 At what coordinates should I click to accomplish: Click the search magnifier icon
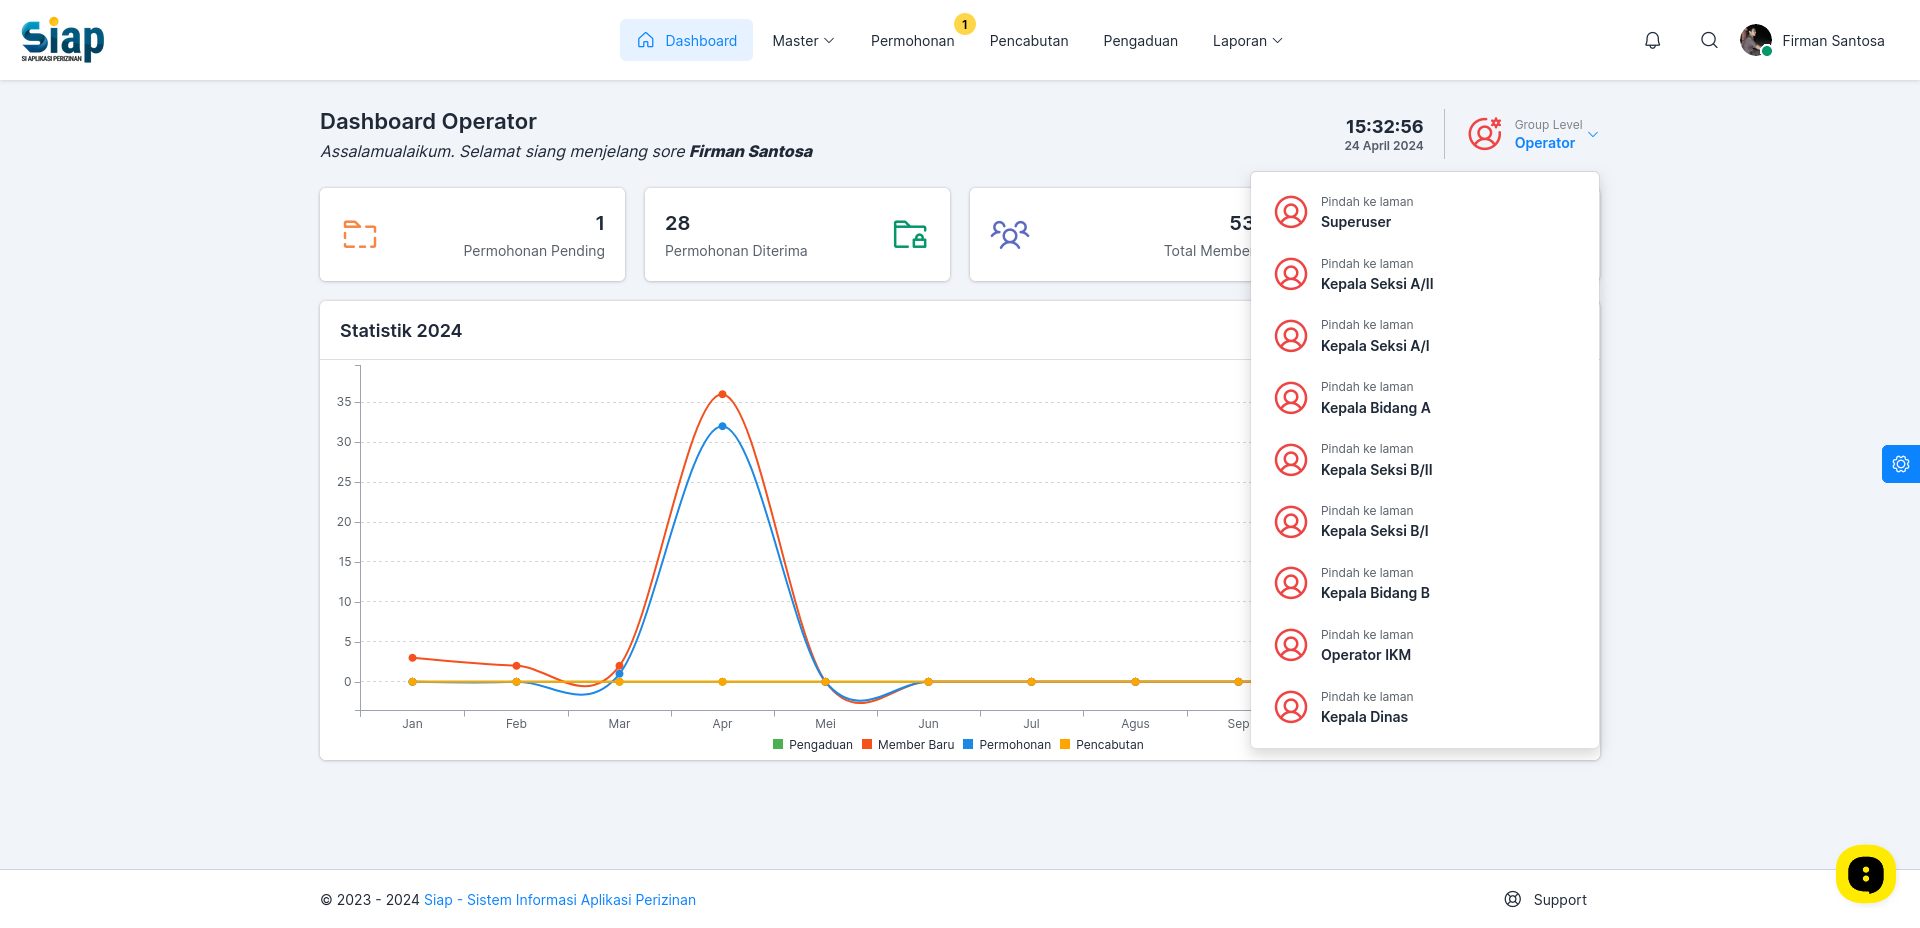coord(1709,40)
